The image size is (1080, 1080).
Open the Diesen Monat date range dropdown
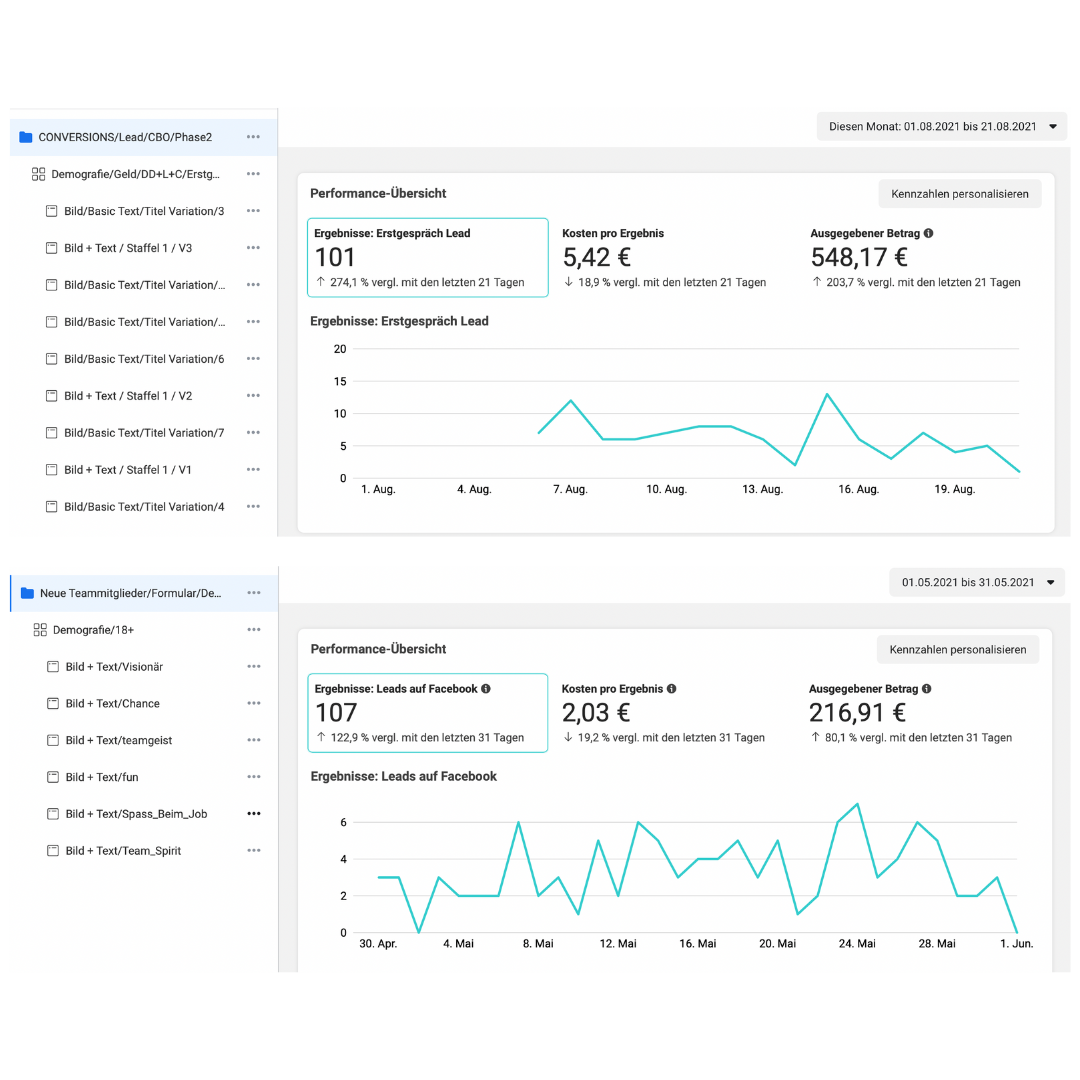pos(941,127)
